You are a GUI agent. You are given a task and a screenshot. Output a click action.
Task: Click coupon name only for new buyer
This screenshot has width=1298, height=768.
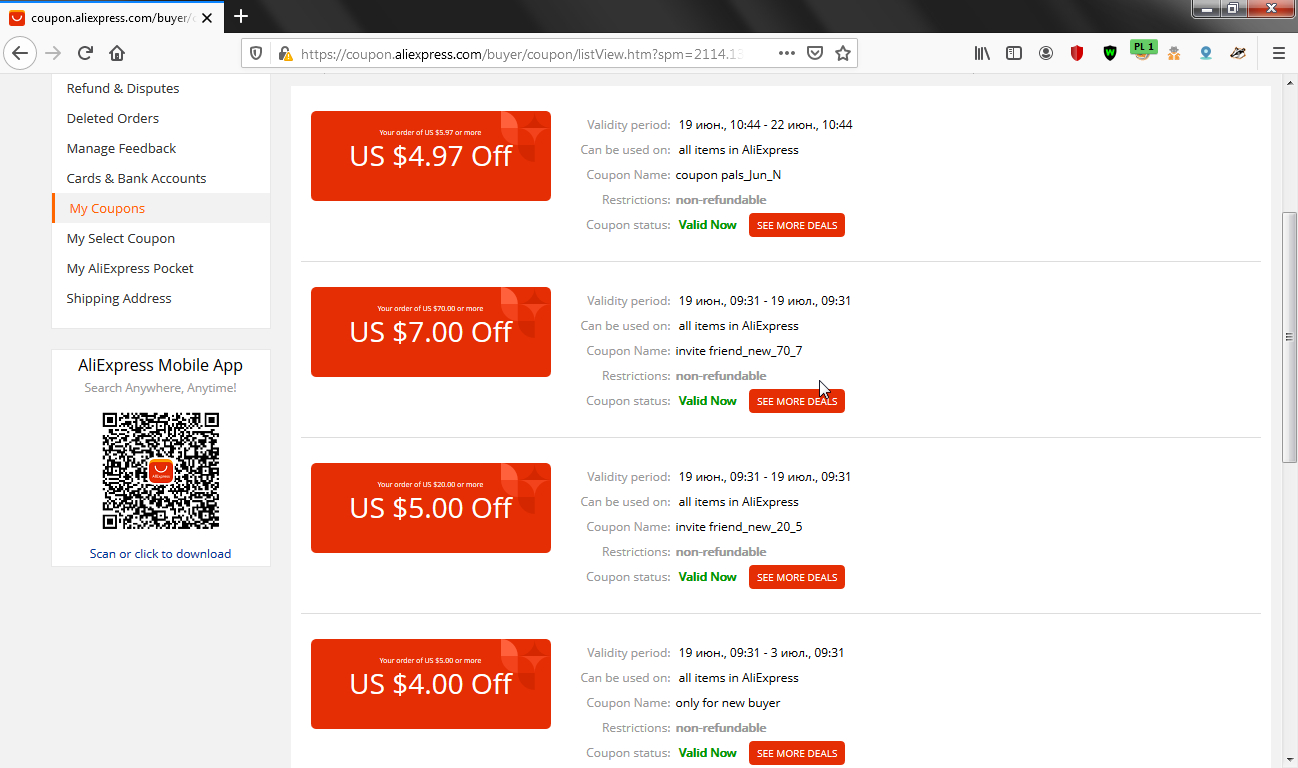pos(728,703)
